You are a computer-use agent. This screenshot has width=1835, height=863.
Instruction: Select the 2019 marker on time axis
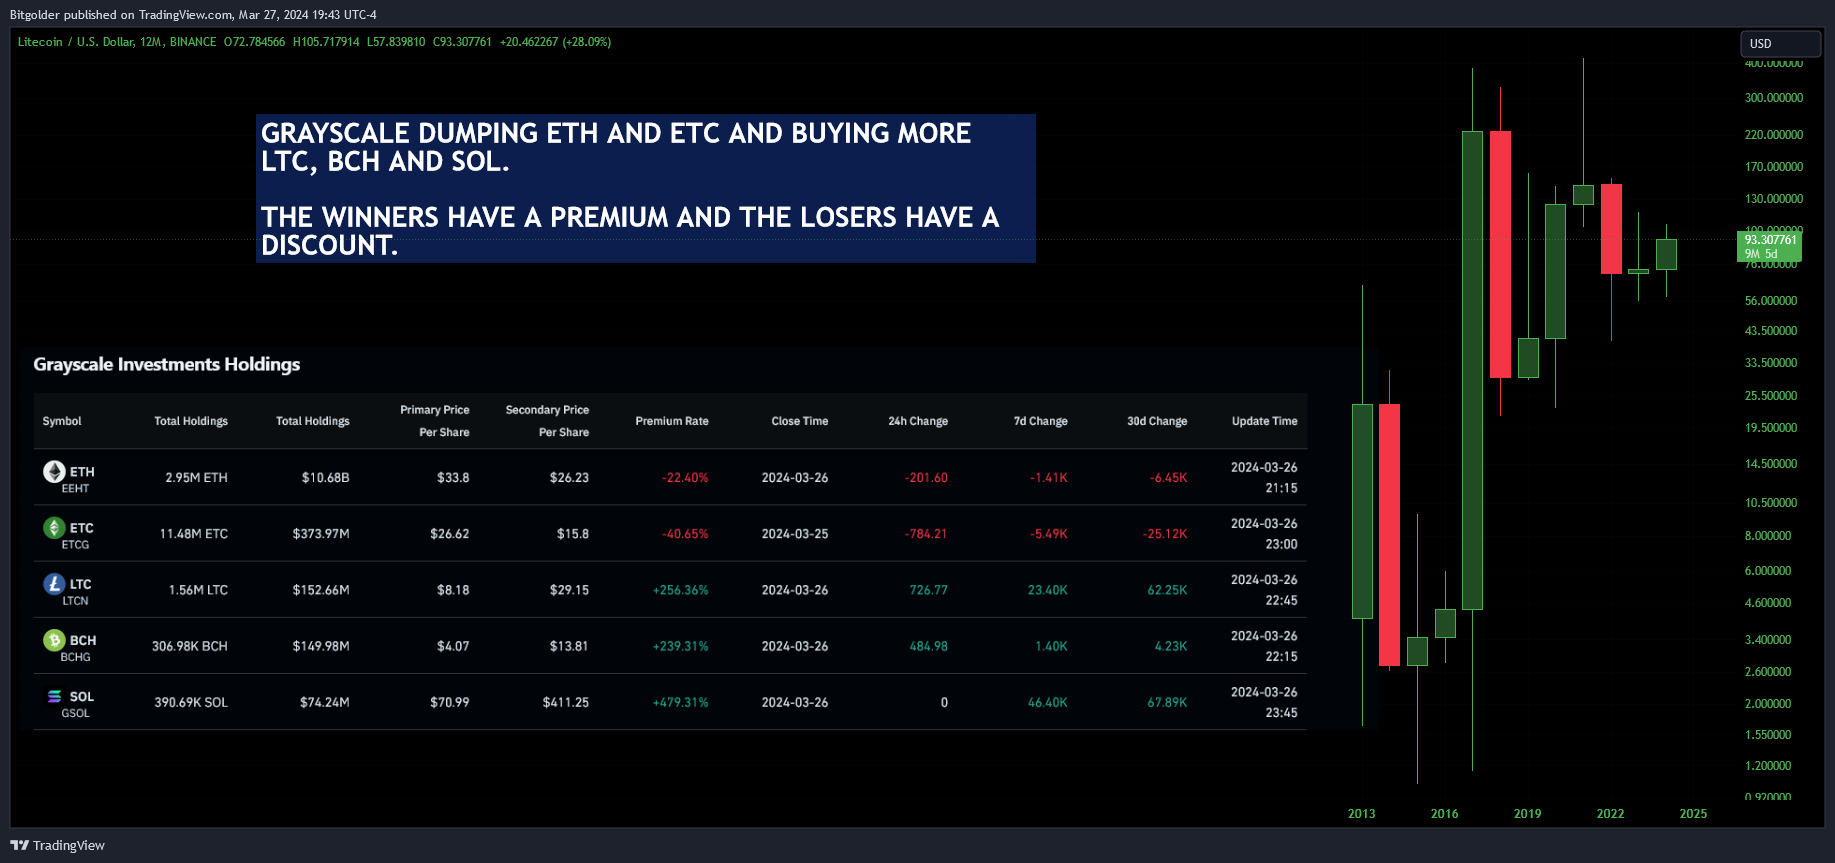1527,813
